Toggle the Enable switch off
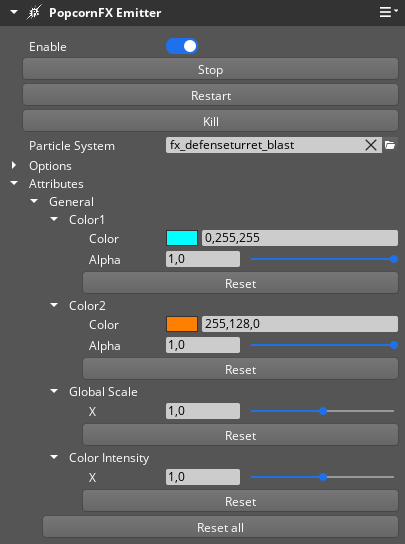This screenshot has width=405, height=544. [182, 46]
